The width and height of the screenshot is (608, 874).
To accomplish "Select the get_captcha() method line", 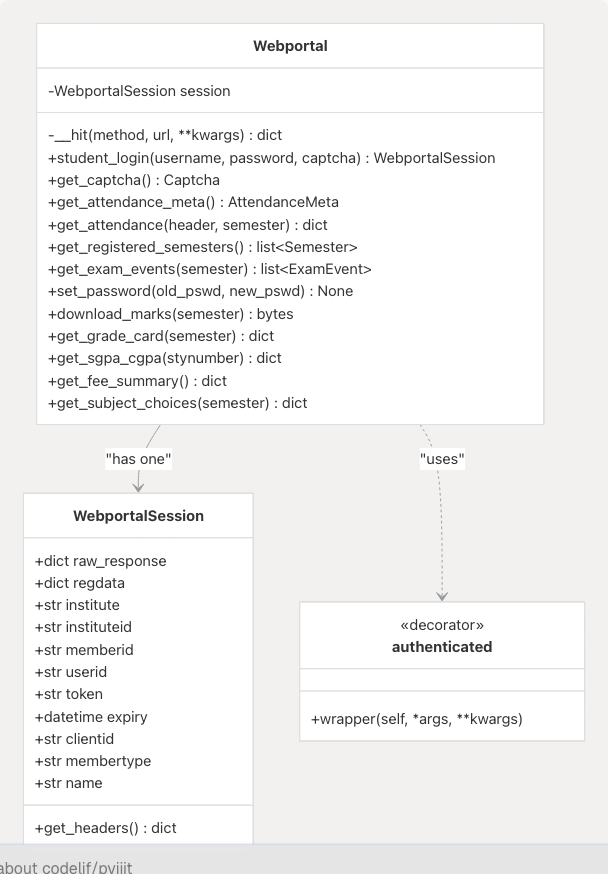I will point(134,180).
